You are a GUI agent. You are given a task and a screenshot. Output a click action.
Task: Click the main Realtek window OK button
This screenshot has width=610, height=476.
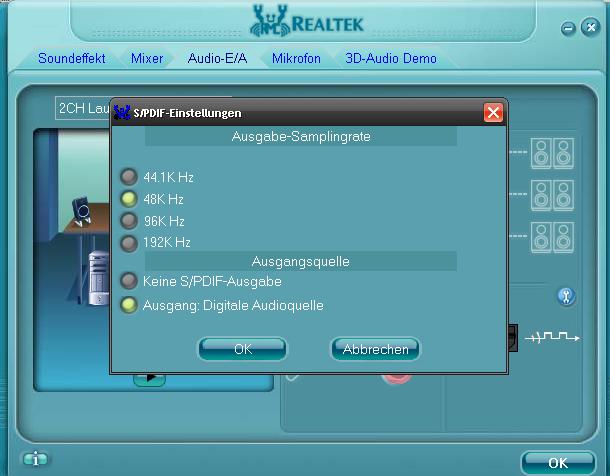coord(558,463)
